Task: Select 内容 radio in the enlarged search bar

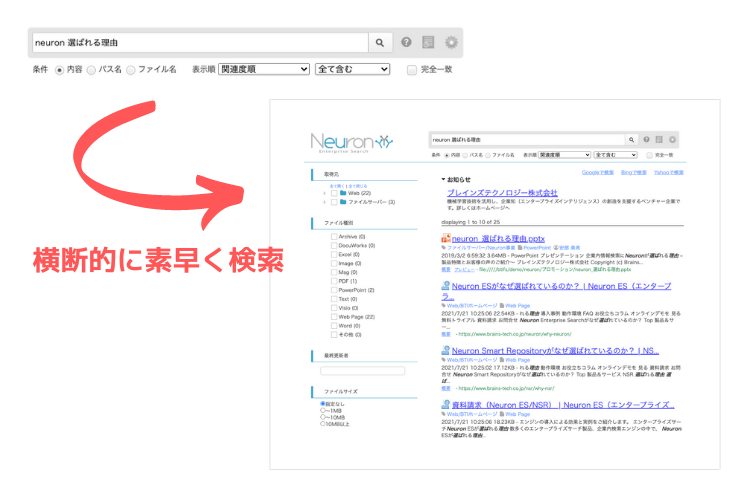Action: coord(59,70)
